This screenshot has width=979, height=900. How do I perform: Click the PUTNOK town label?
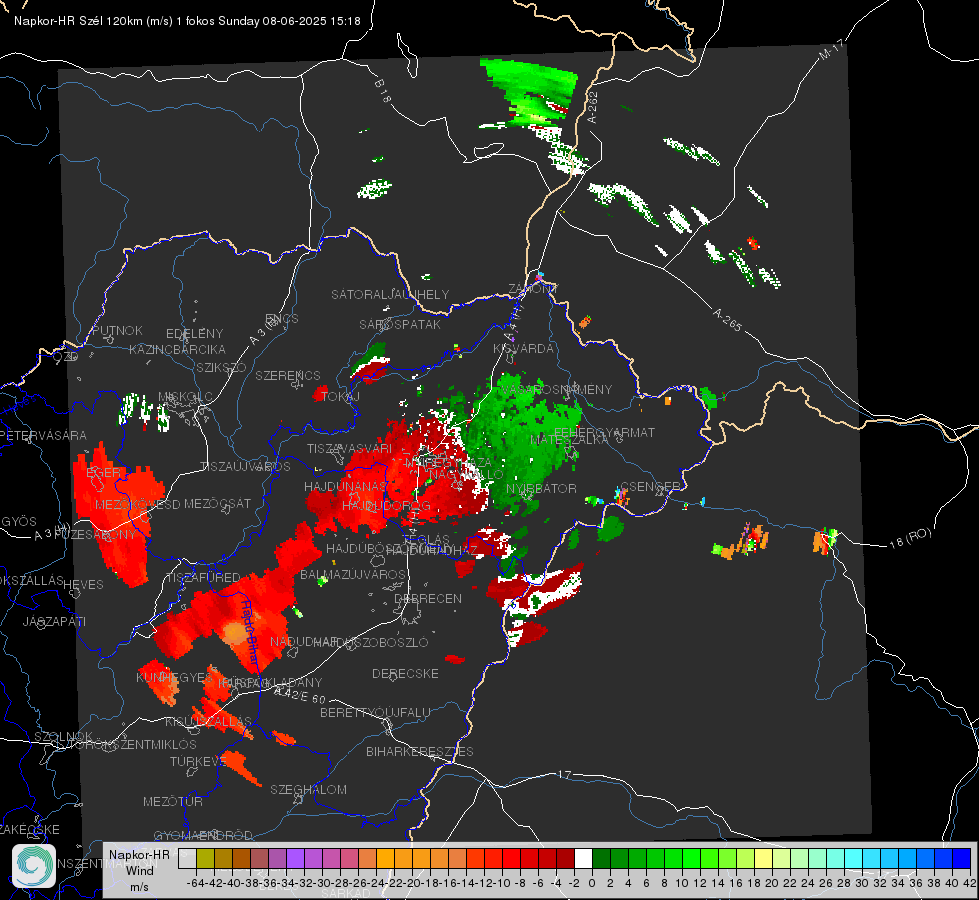[x=117, y=330]
